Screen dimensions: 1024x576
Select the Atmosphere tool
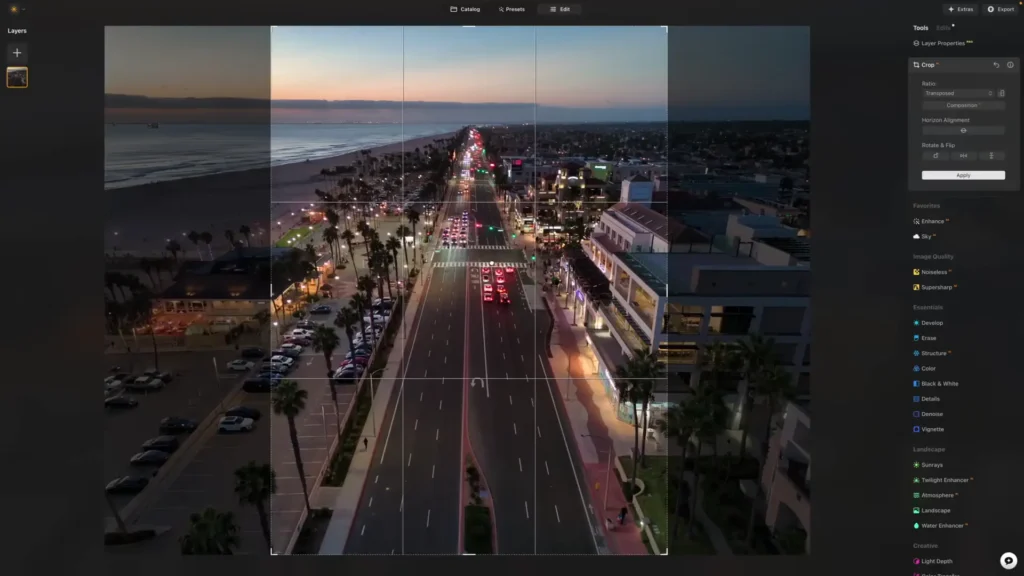click(938, 495)
